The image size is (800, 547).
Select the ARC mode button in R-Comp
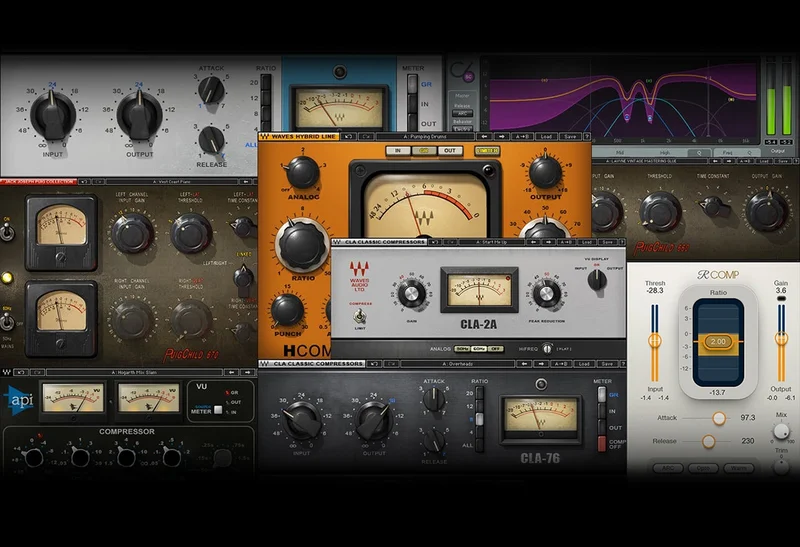click(x=667, y=468)
